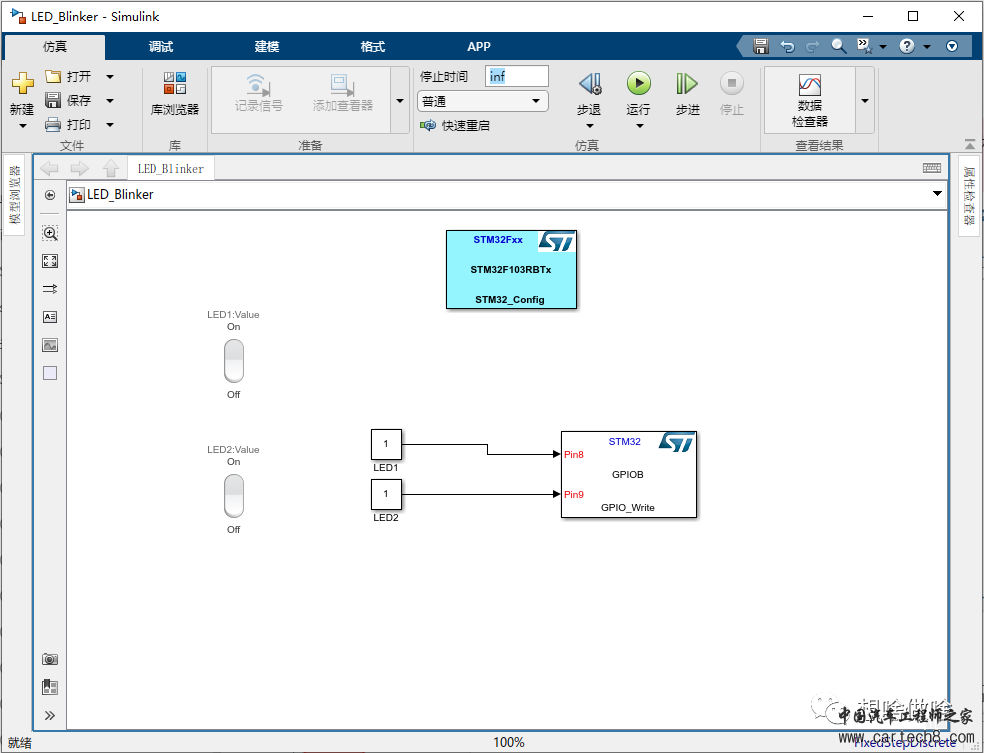Image resolution: width=984 pixels, height=753 pixels.
Task: Select the LED1 constant block
Action: click(386, 444)
